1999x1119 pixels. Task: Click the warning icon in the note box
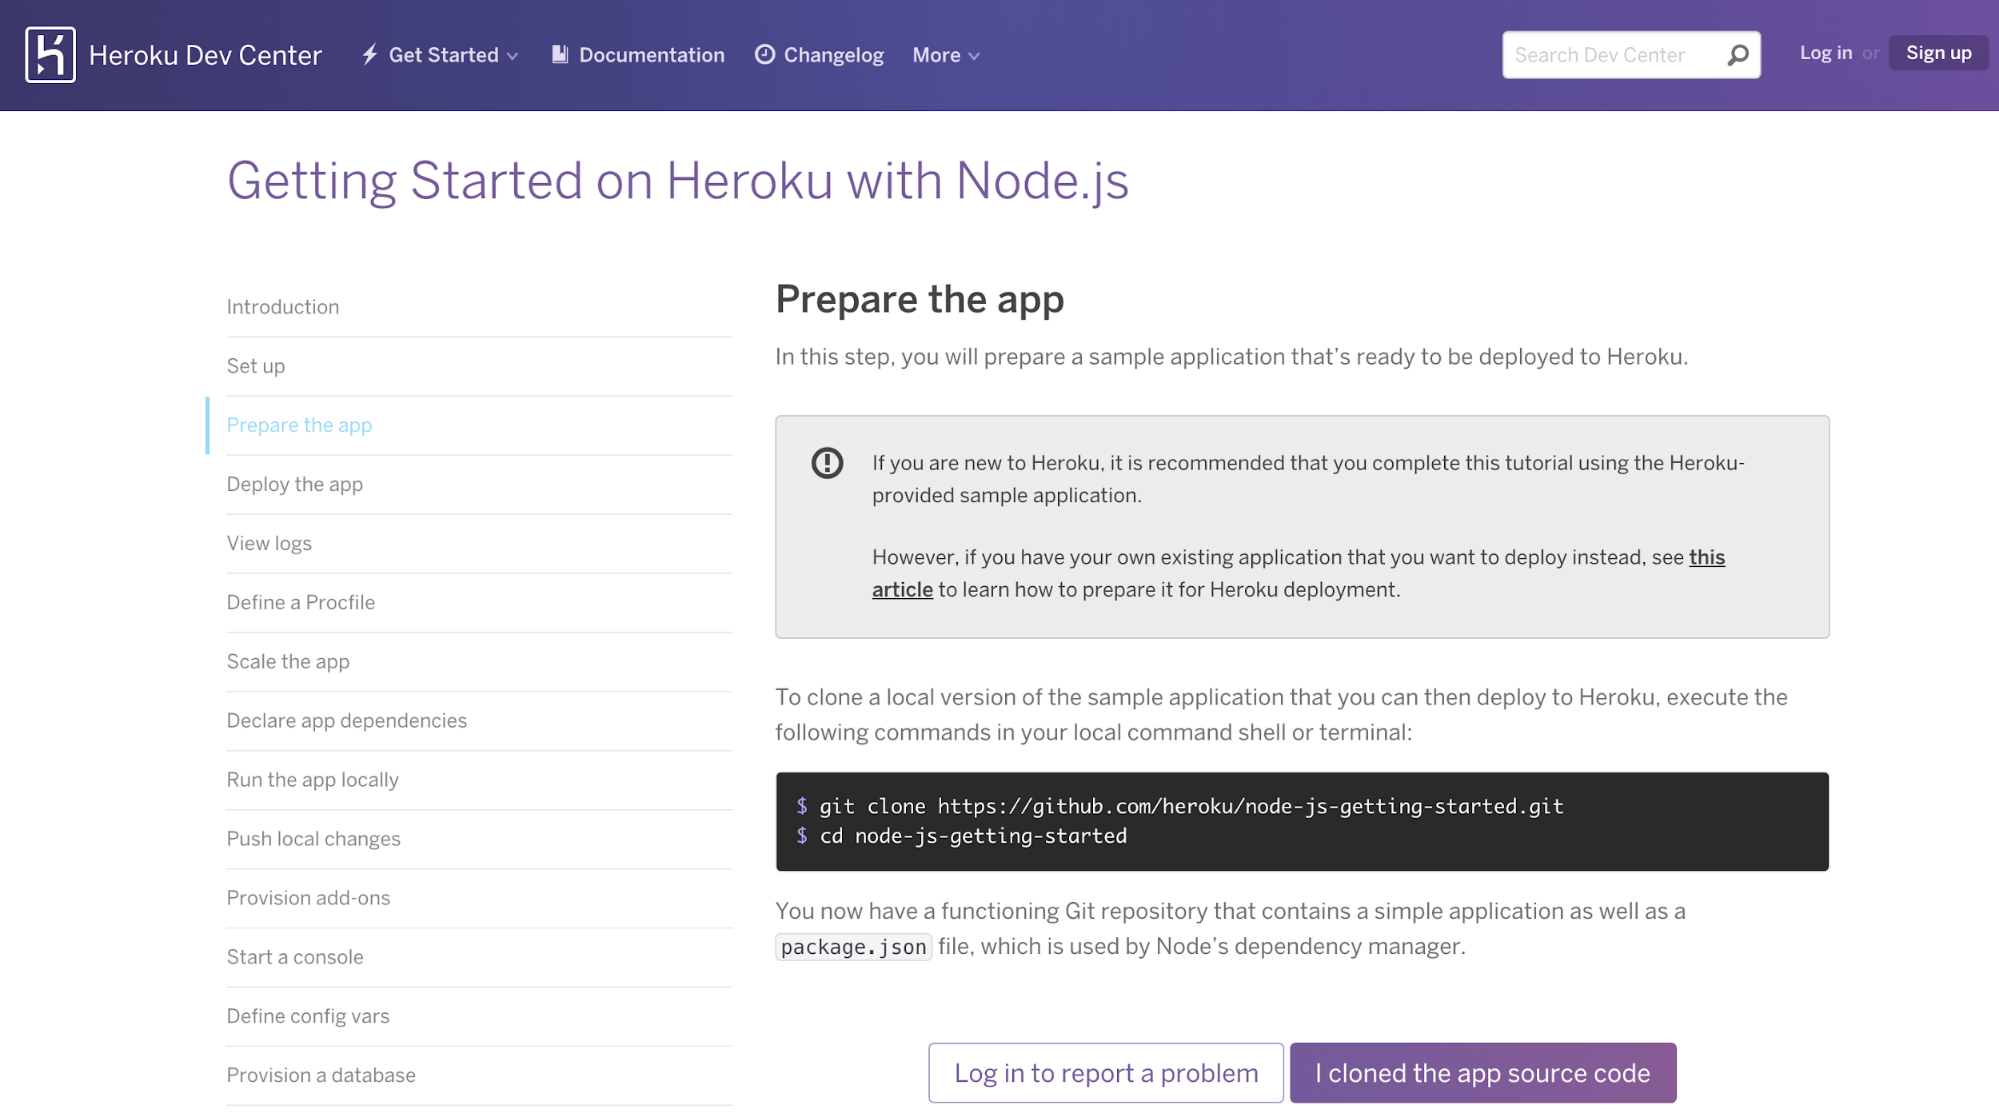(827, 463)
